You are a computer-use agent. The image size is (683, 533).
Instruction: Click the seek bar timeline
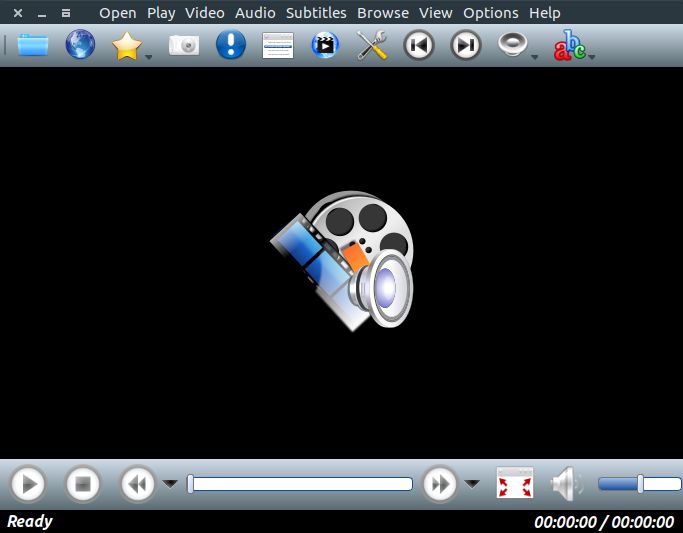pyautogui.click(x=300, y=484)
